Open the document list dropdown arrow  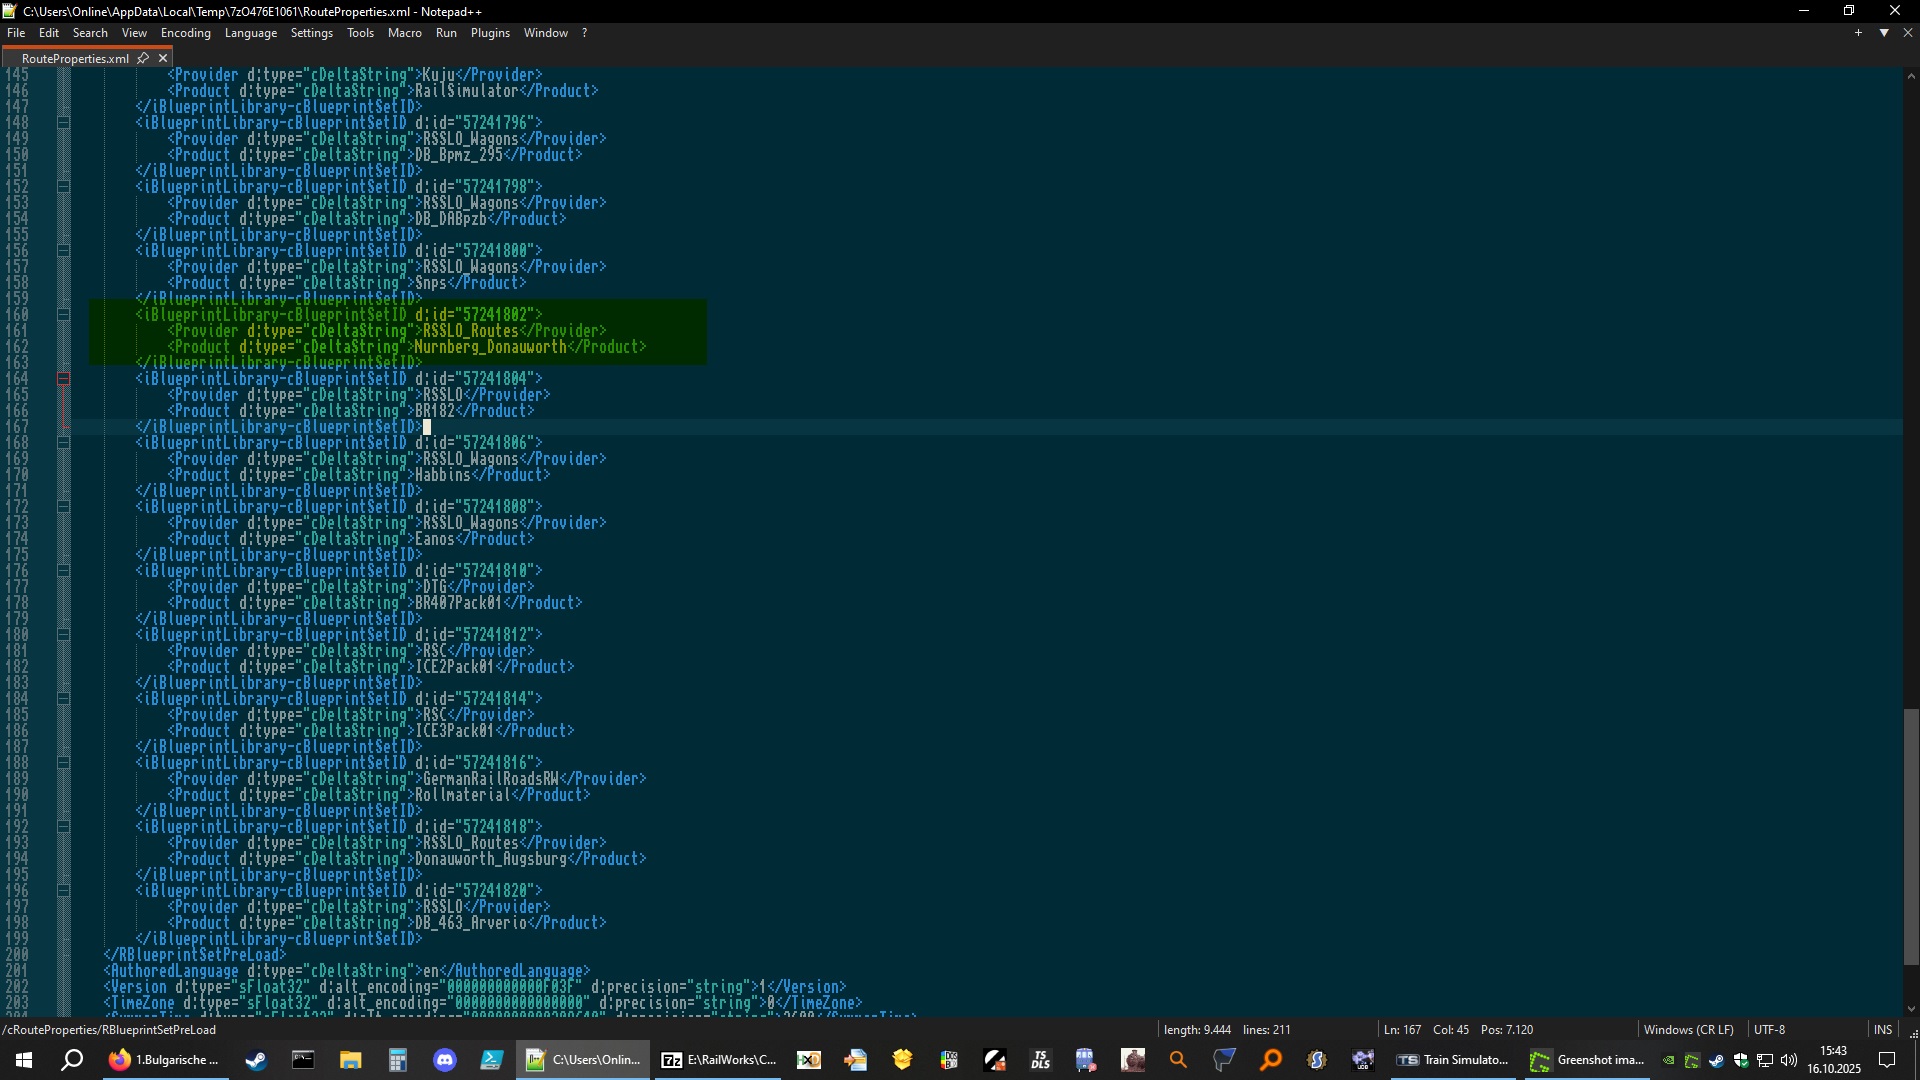(1884, 33)
